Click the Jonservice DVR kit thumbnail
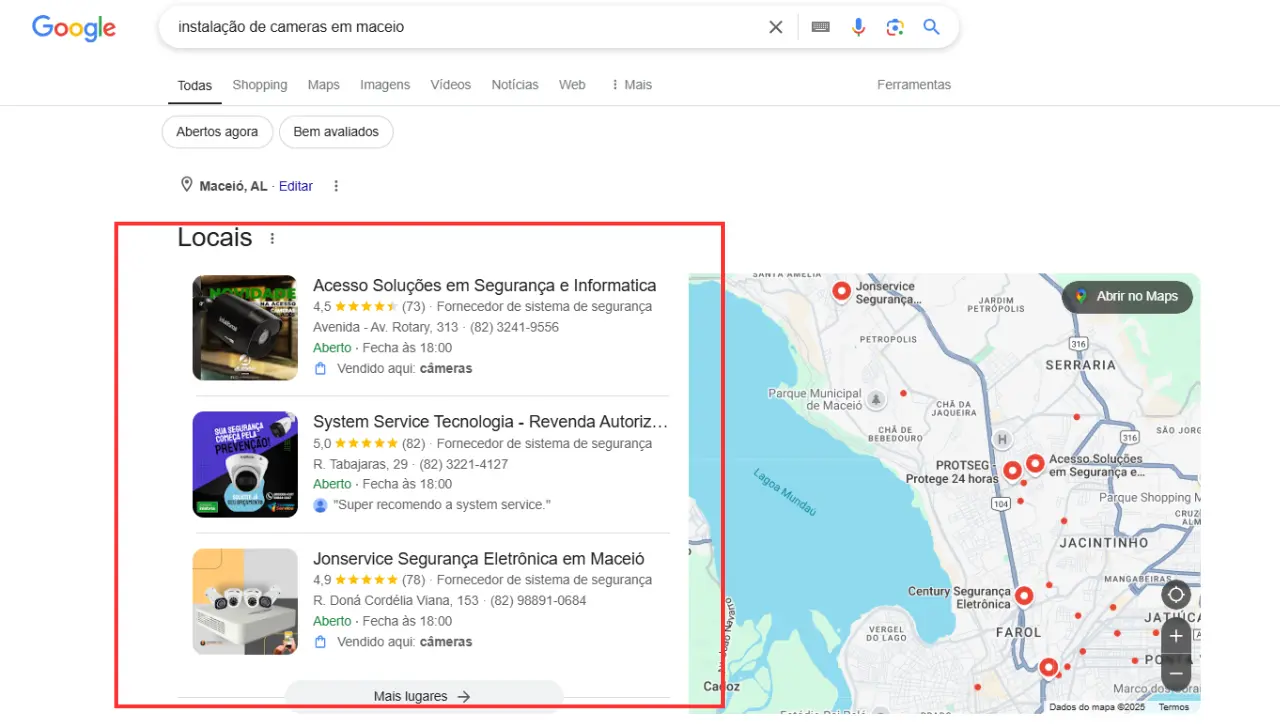 click(245, 601)
